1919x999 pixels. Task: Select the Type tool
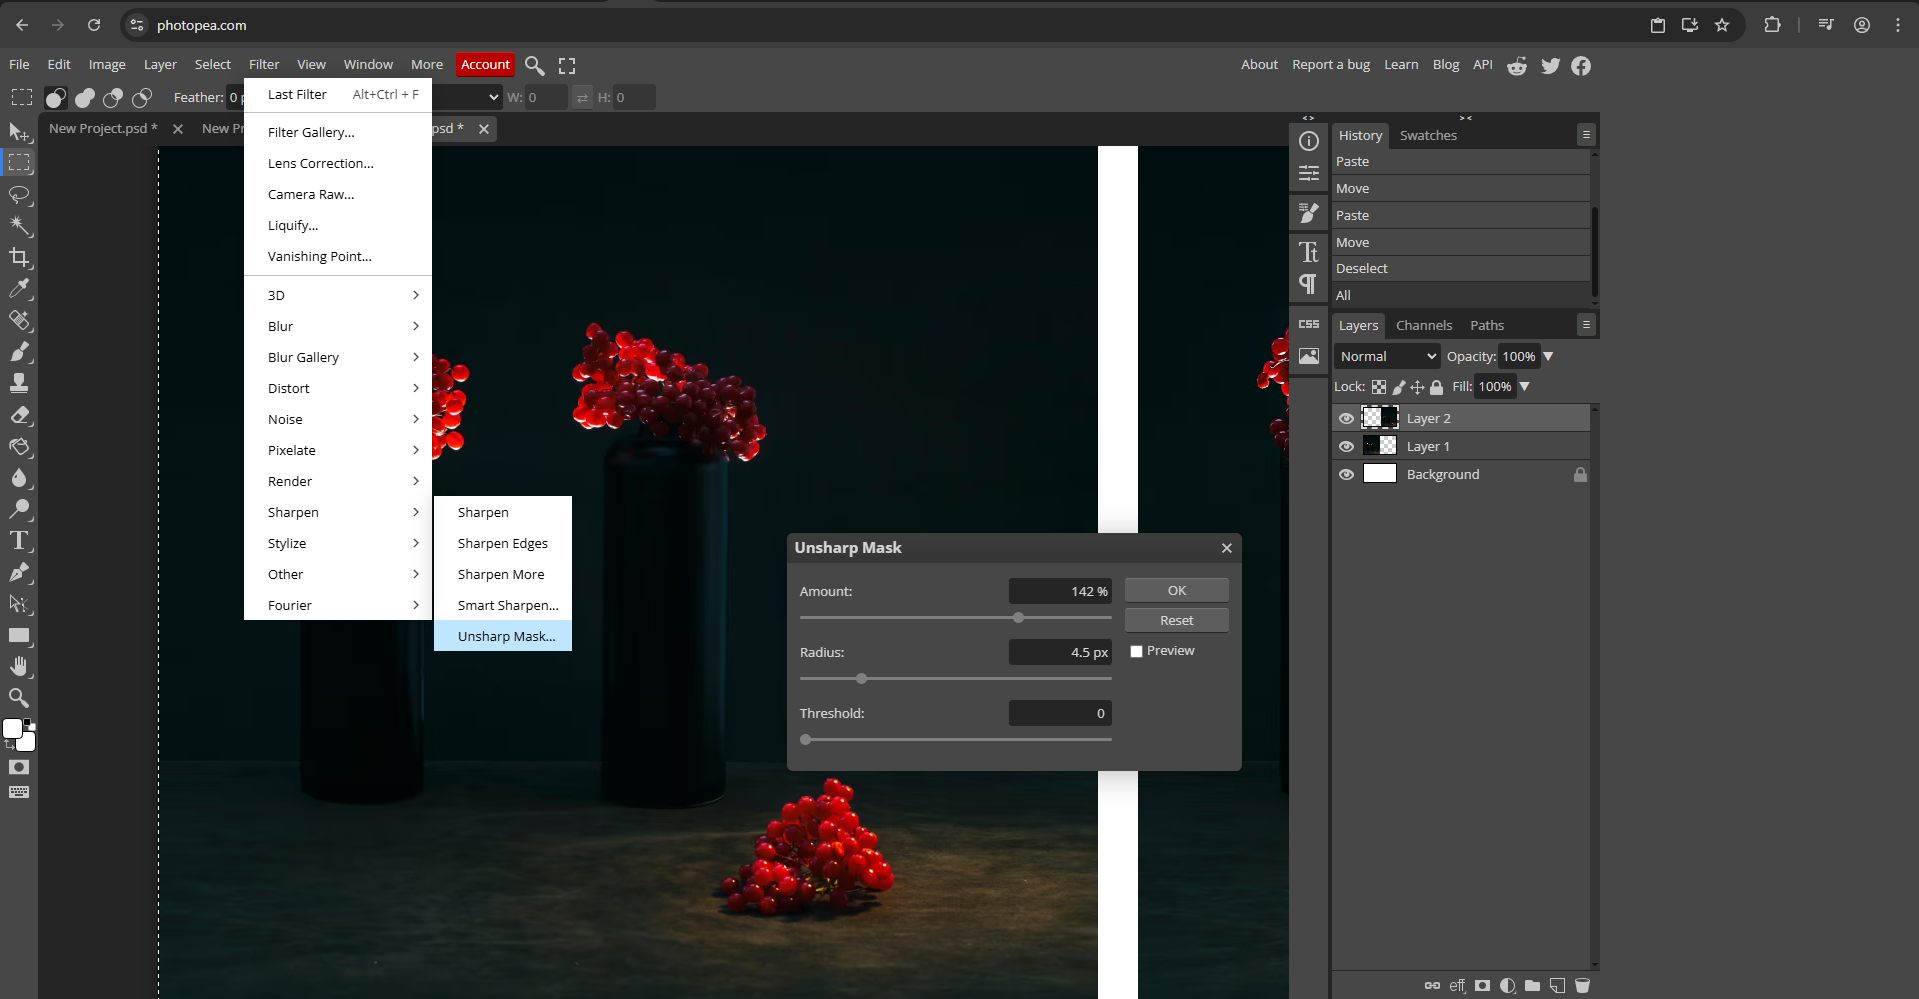[20, 541]
